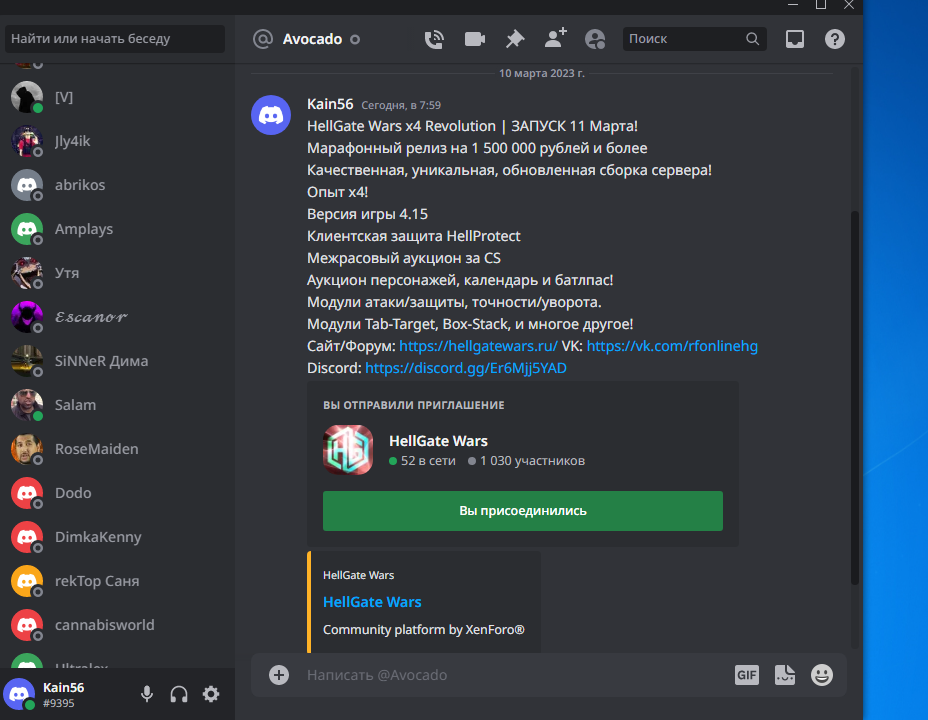Mute the microphone
This screenshot has height=720, width=928.
coord(147,694)
